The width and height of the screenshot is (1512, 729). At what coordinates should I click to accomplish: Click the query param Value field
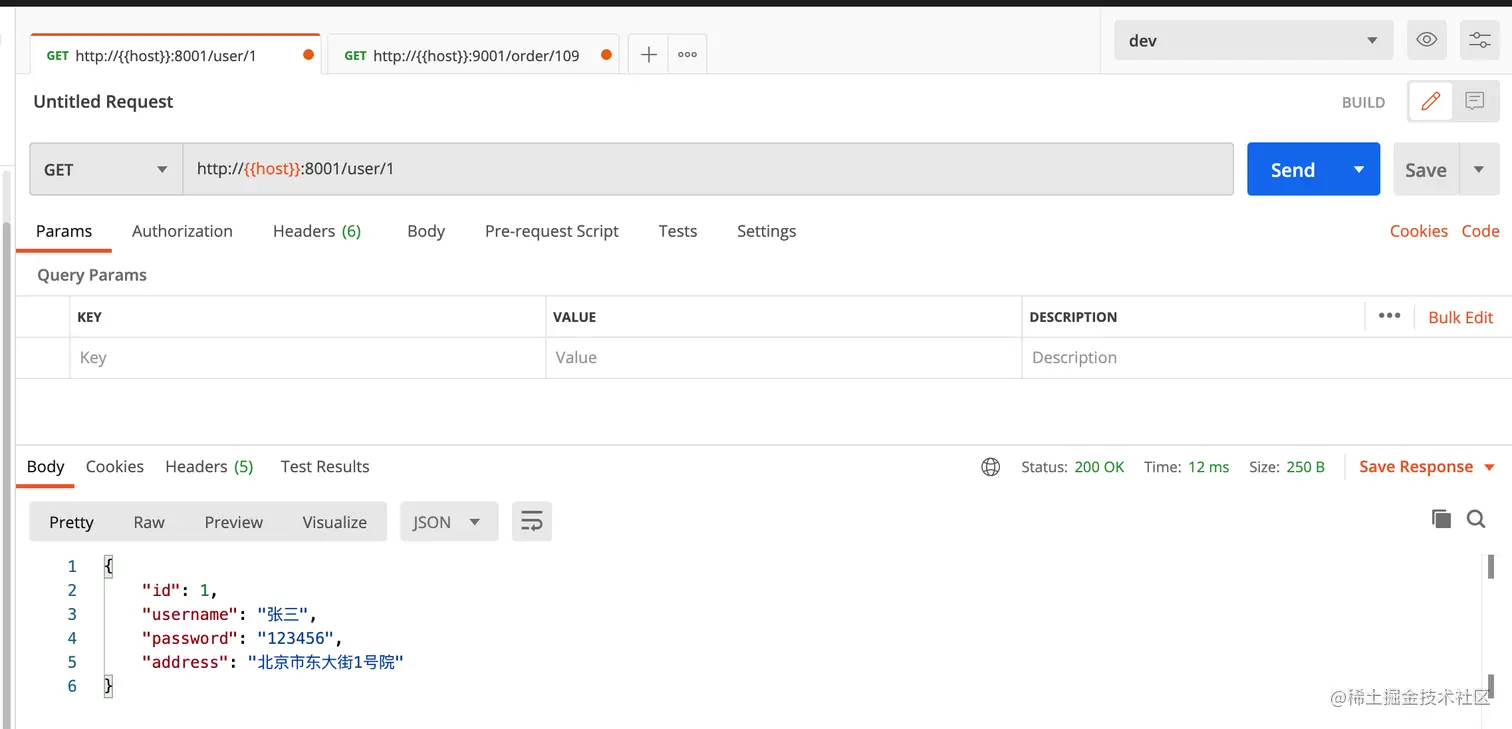click(783, 358)
